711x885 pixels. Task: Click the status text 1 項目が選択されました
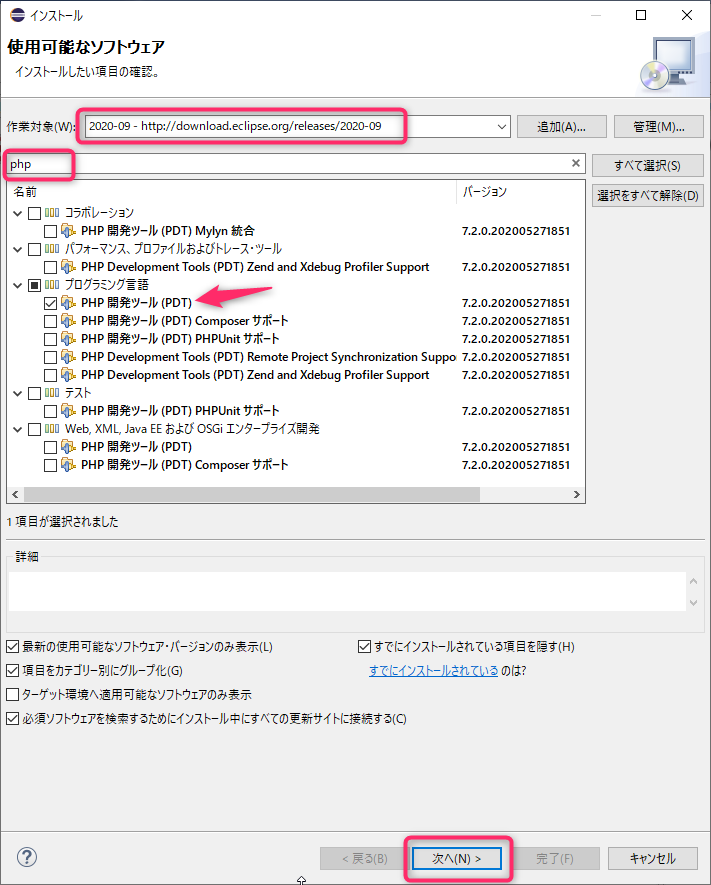click(63, 522)
